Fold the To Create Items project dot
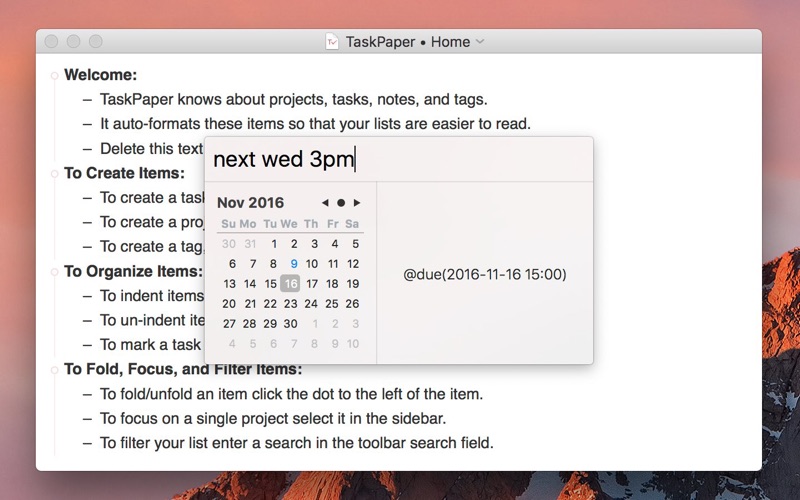The height and width of the screenshot is (500, 800). pos(55,173)
